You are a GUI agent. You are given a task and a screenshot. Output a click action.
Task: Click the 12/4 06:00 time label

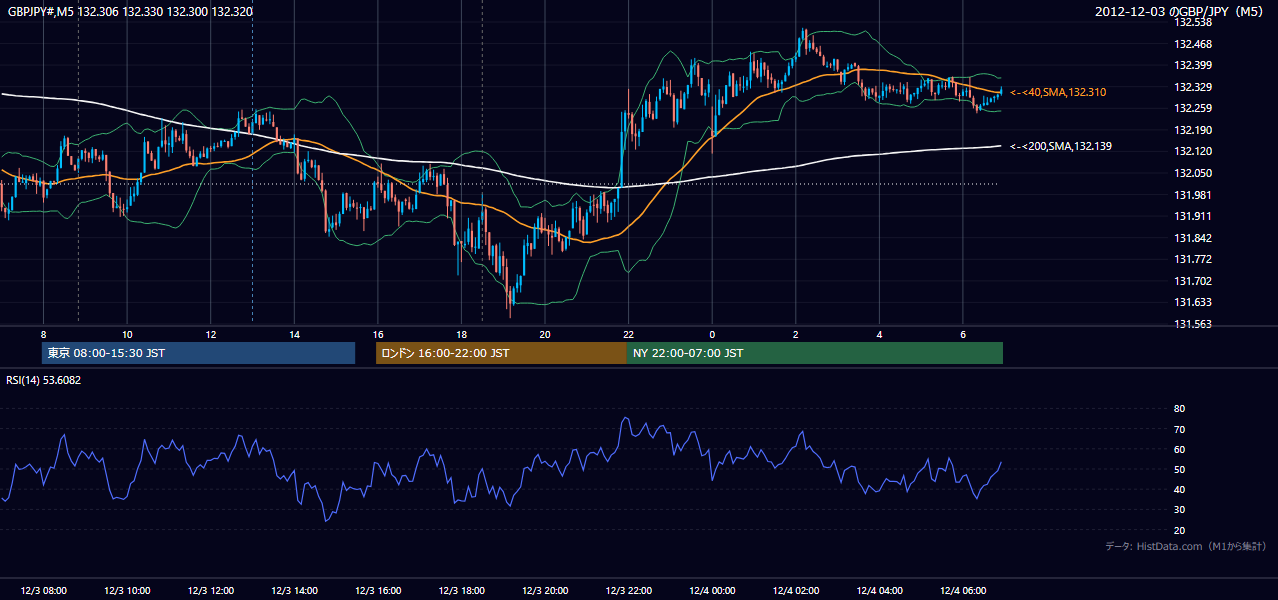point(963,590)
